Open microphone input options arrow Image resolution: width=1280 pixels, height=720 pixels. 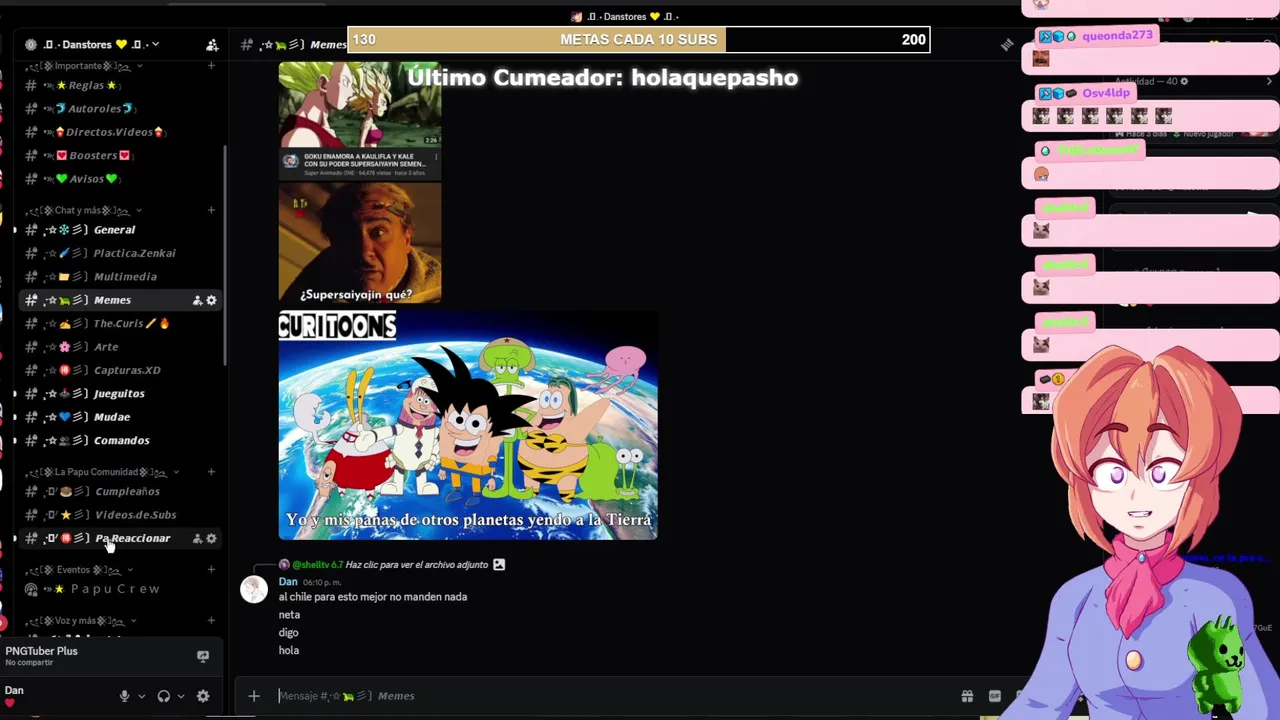(x=142, y=696)
